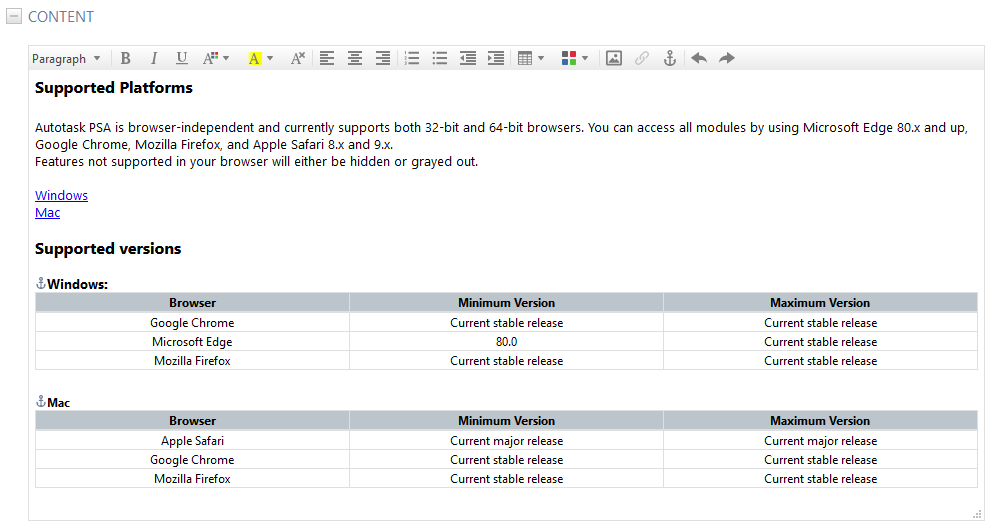Undo the last edit

click(x=699, y=58)
